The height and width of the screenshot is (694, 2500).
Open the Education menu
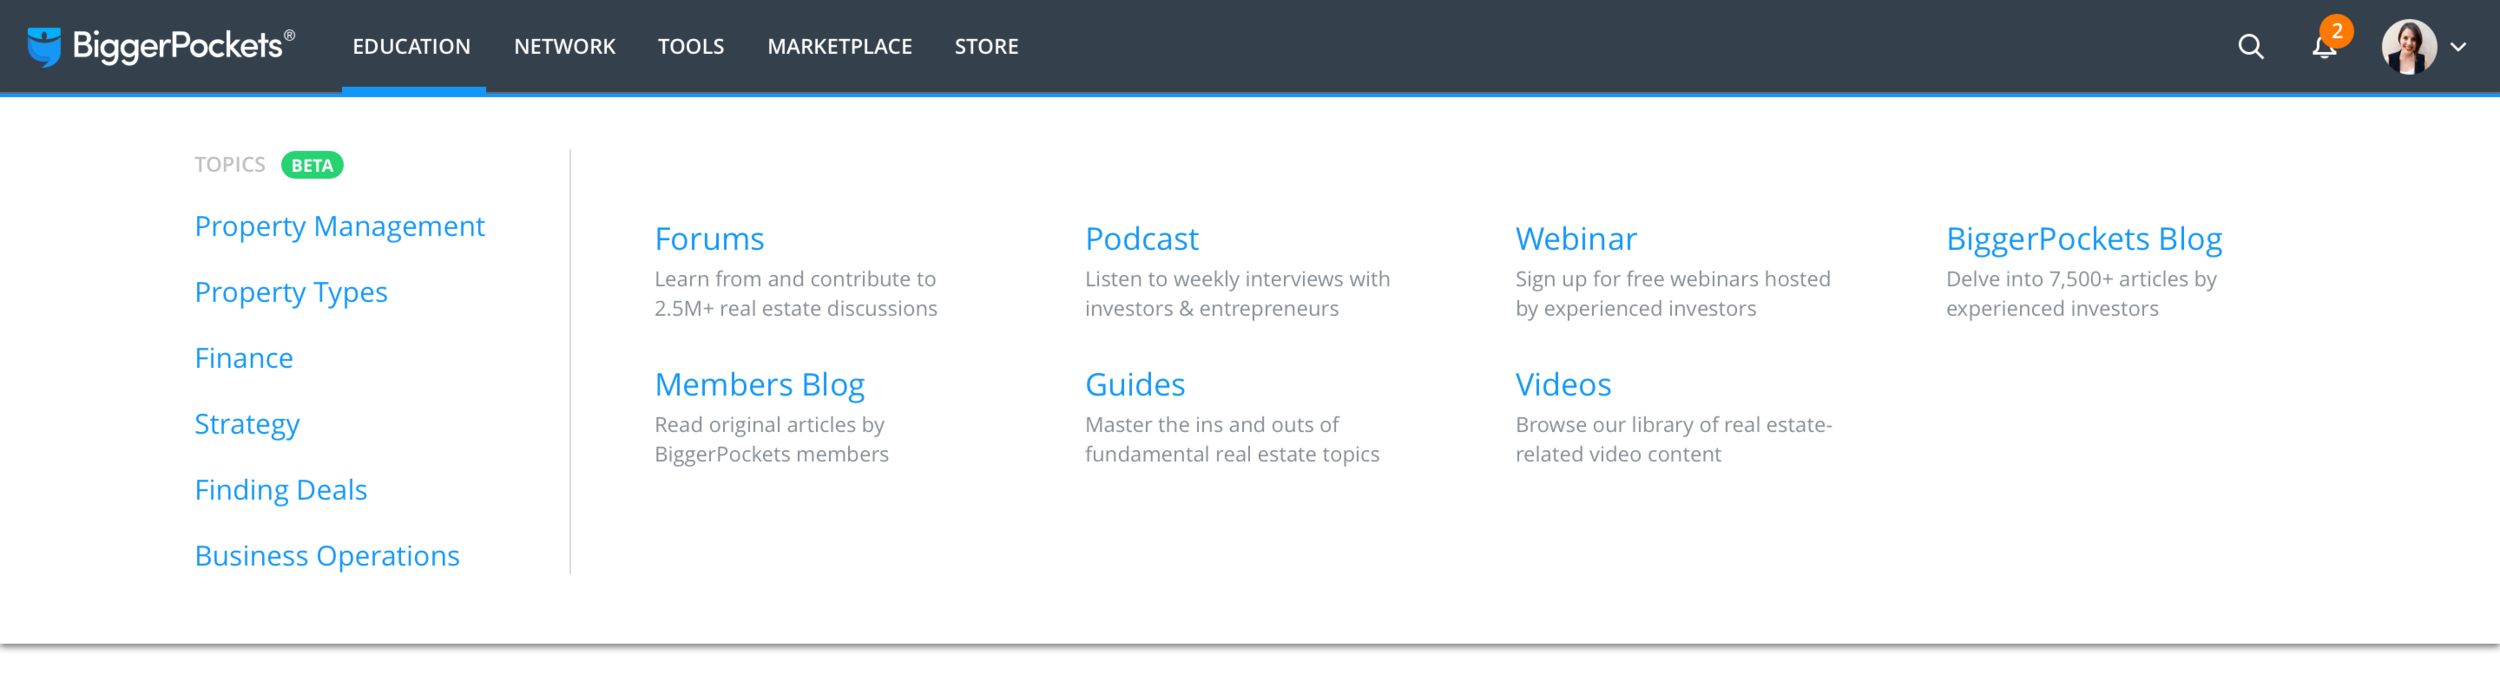tap(411, 47)
